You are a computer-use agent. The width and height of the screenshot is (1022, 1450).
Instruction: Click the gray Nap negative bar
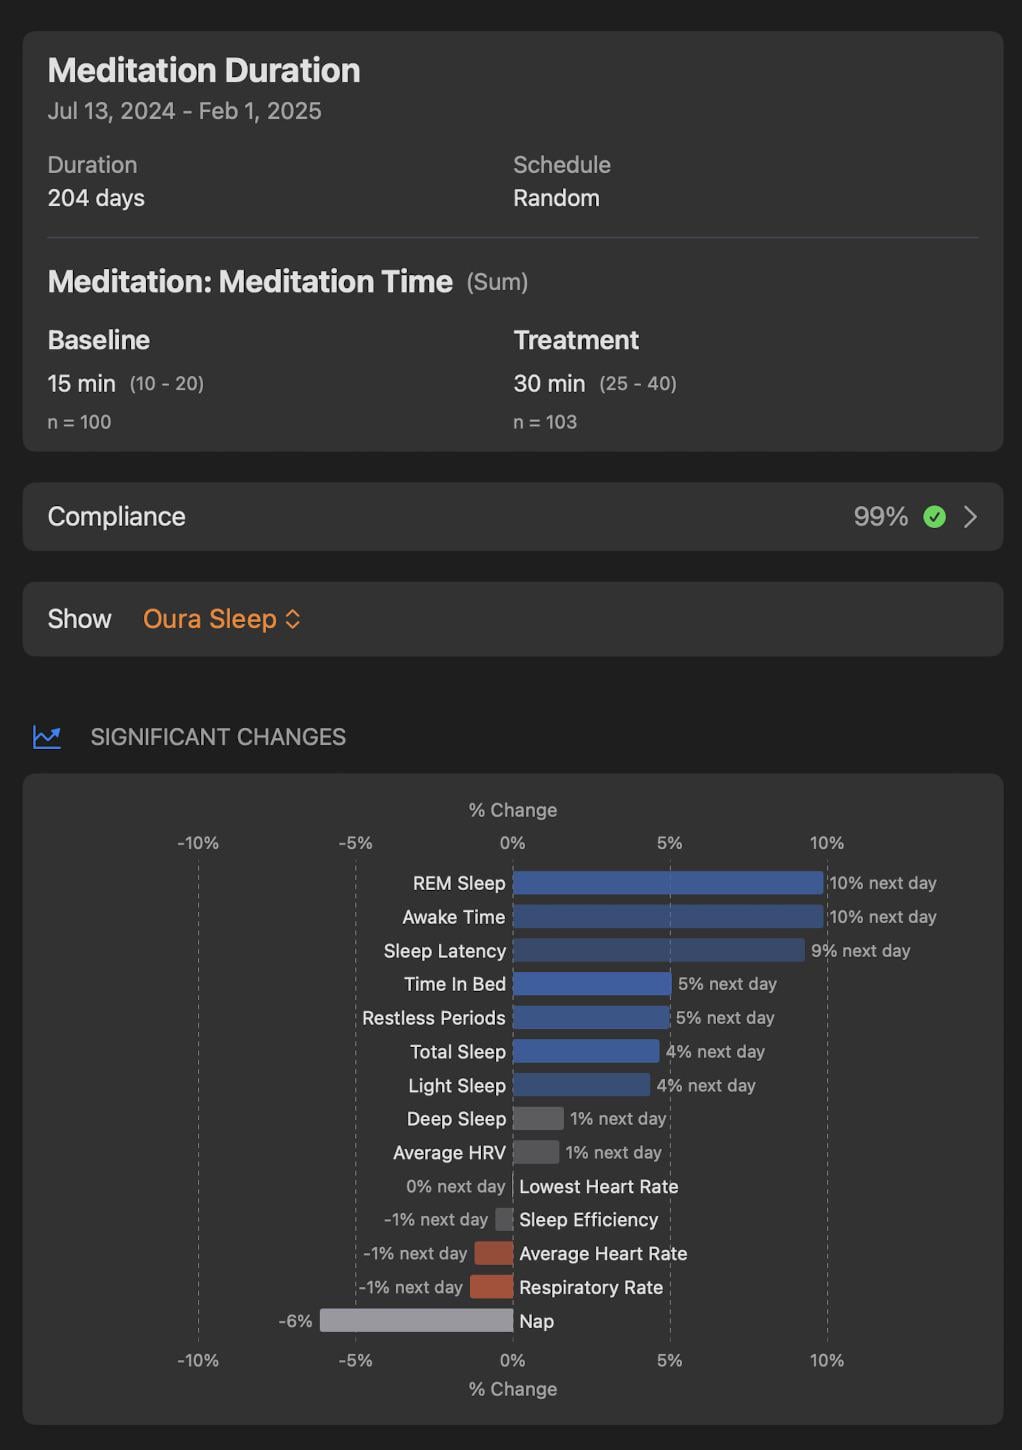tap(416, 1320)
